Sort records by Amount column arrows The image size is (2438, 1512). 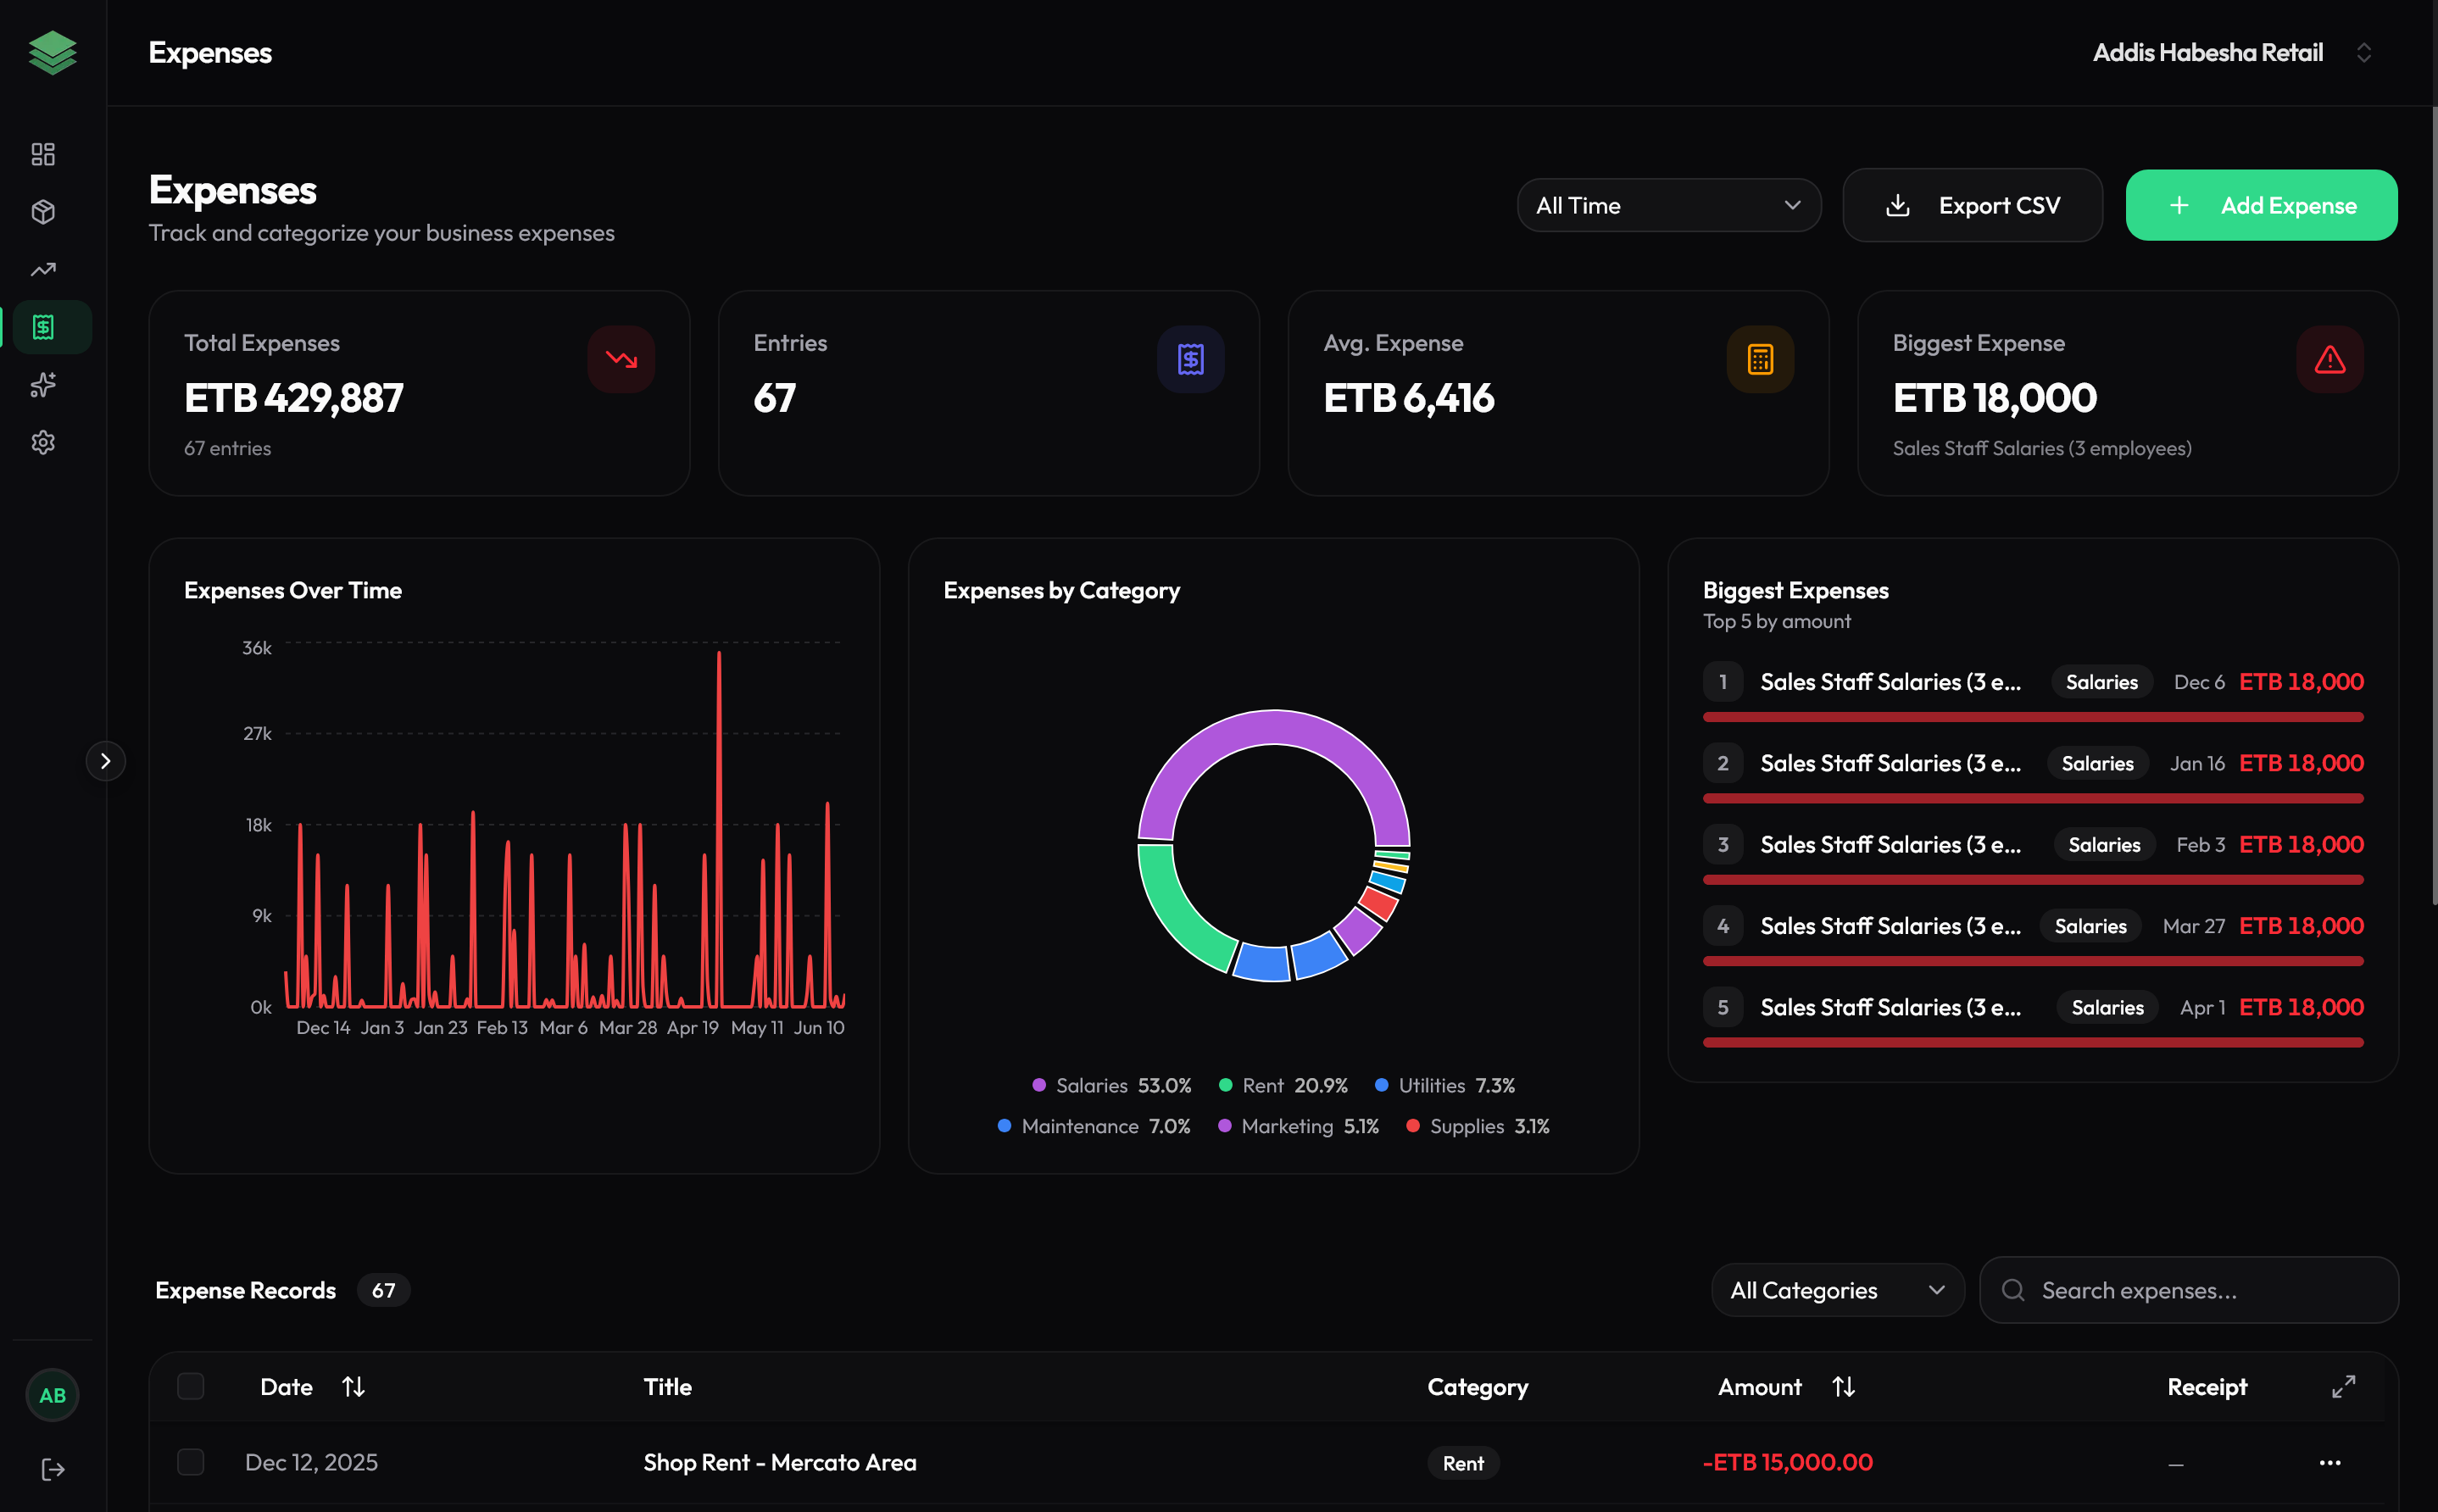pyautogui.click(x=1843, y=1387)
